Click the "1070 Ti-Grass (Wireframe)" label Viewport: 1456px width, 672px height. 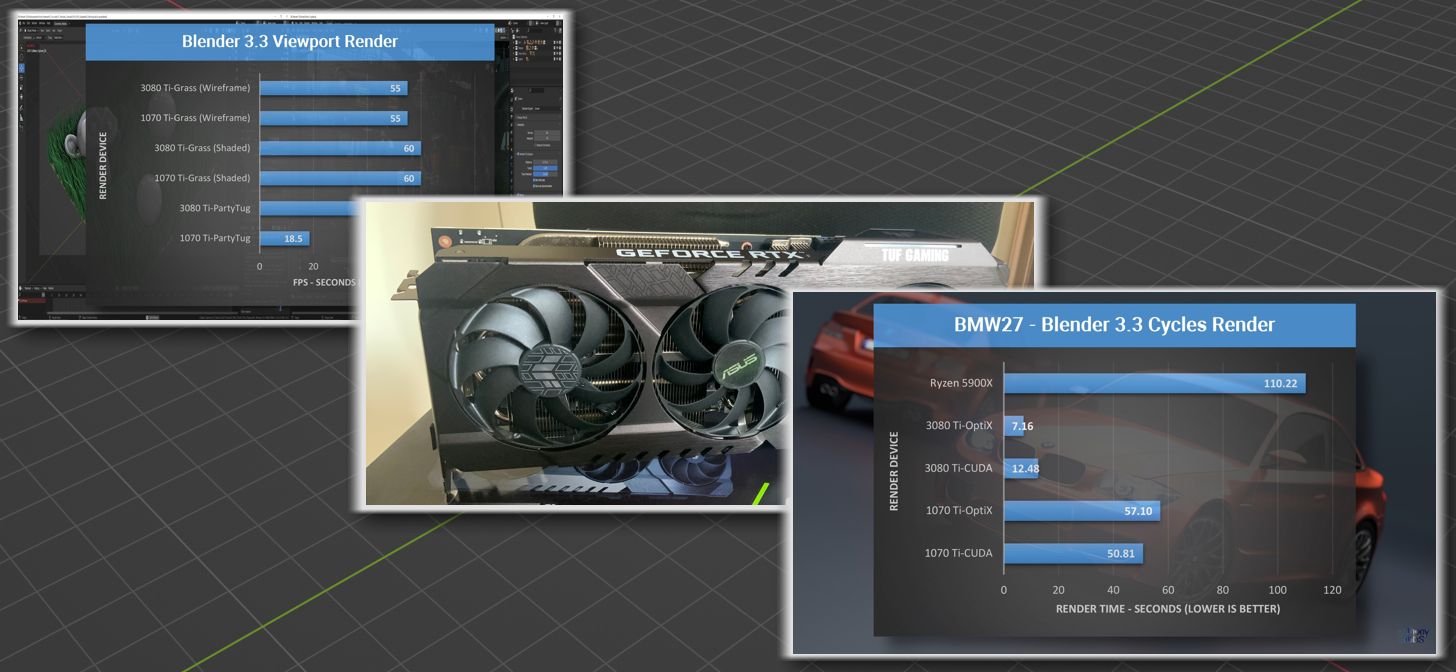pos(195,118)
